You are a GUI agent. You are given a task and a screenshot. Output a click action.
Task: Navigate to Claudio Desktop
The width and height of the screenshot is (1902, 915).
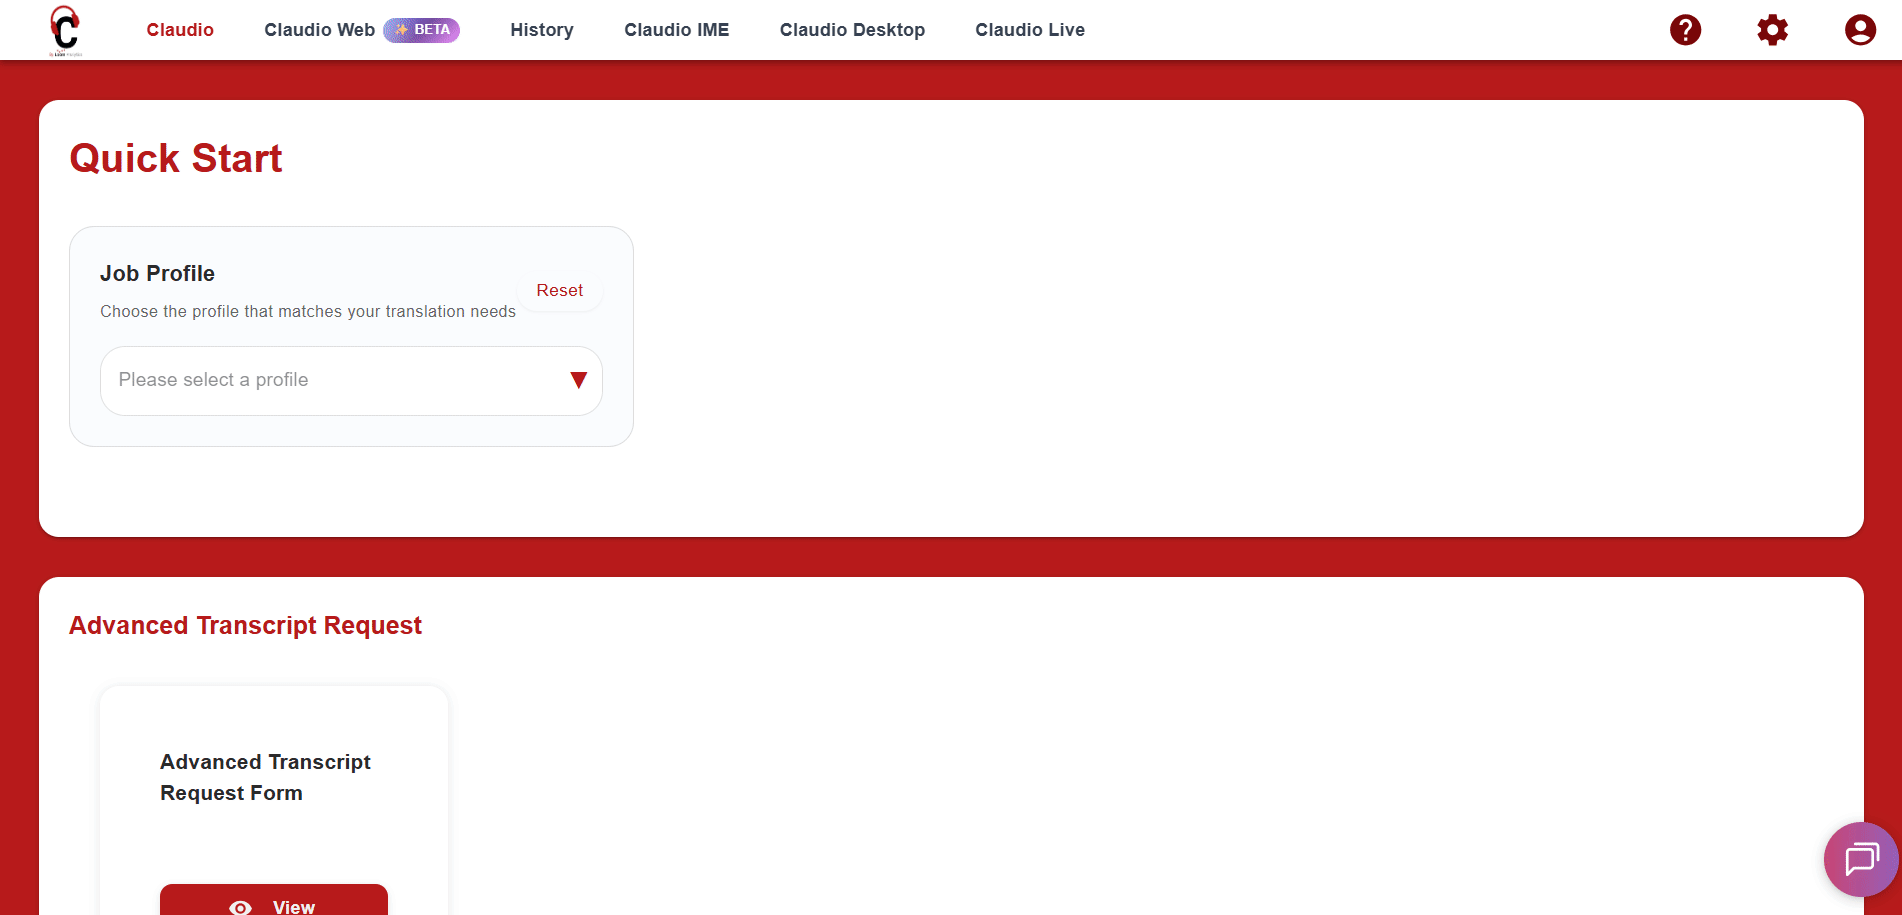[x=852, y=30]
